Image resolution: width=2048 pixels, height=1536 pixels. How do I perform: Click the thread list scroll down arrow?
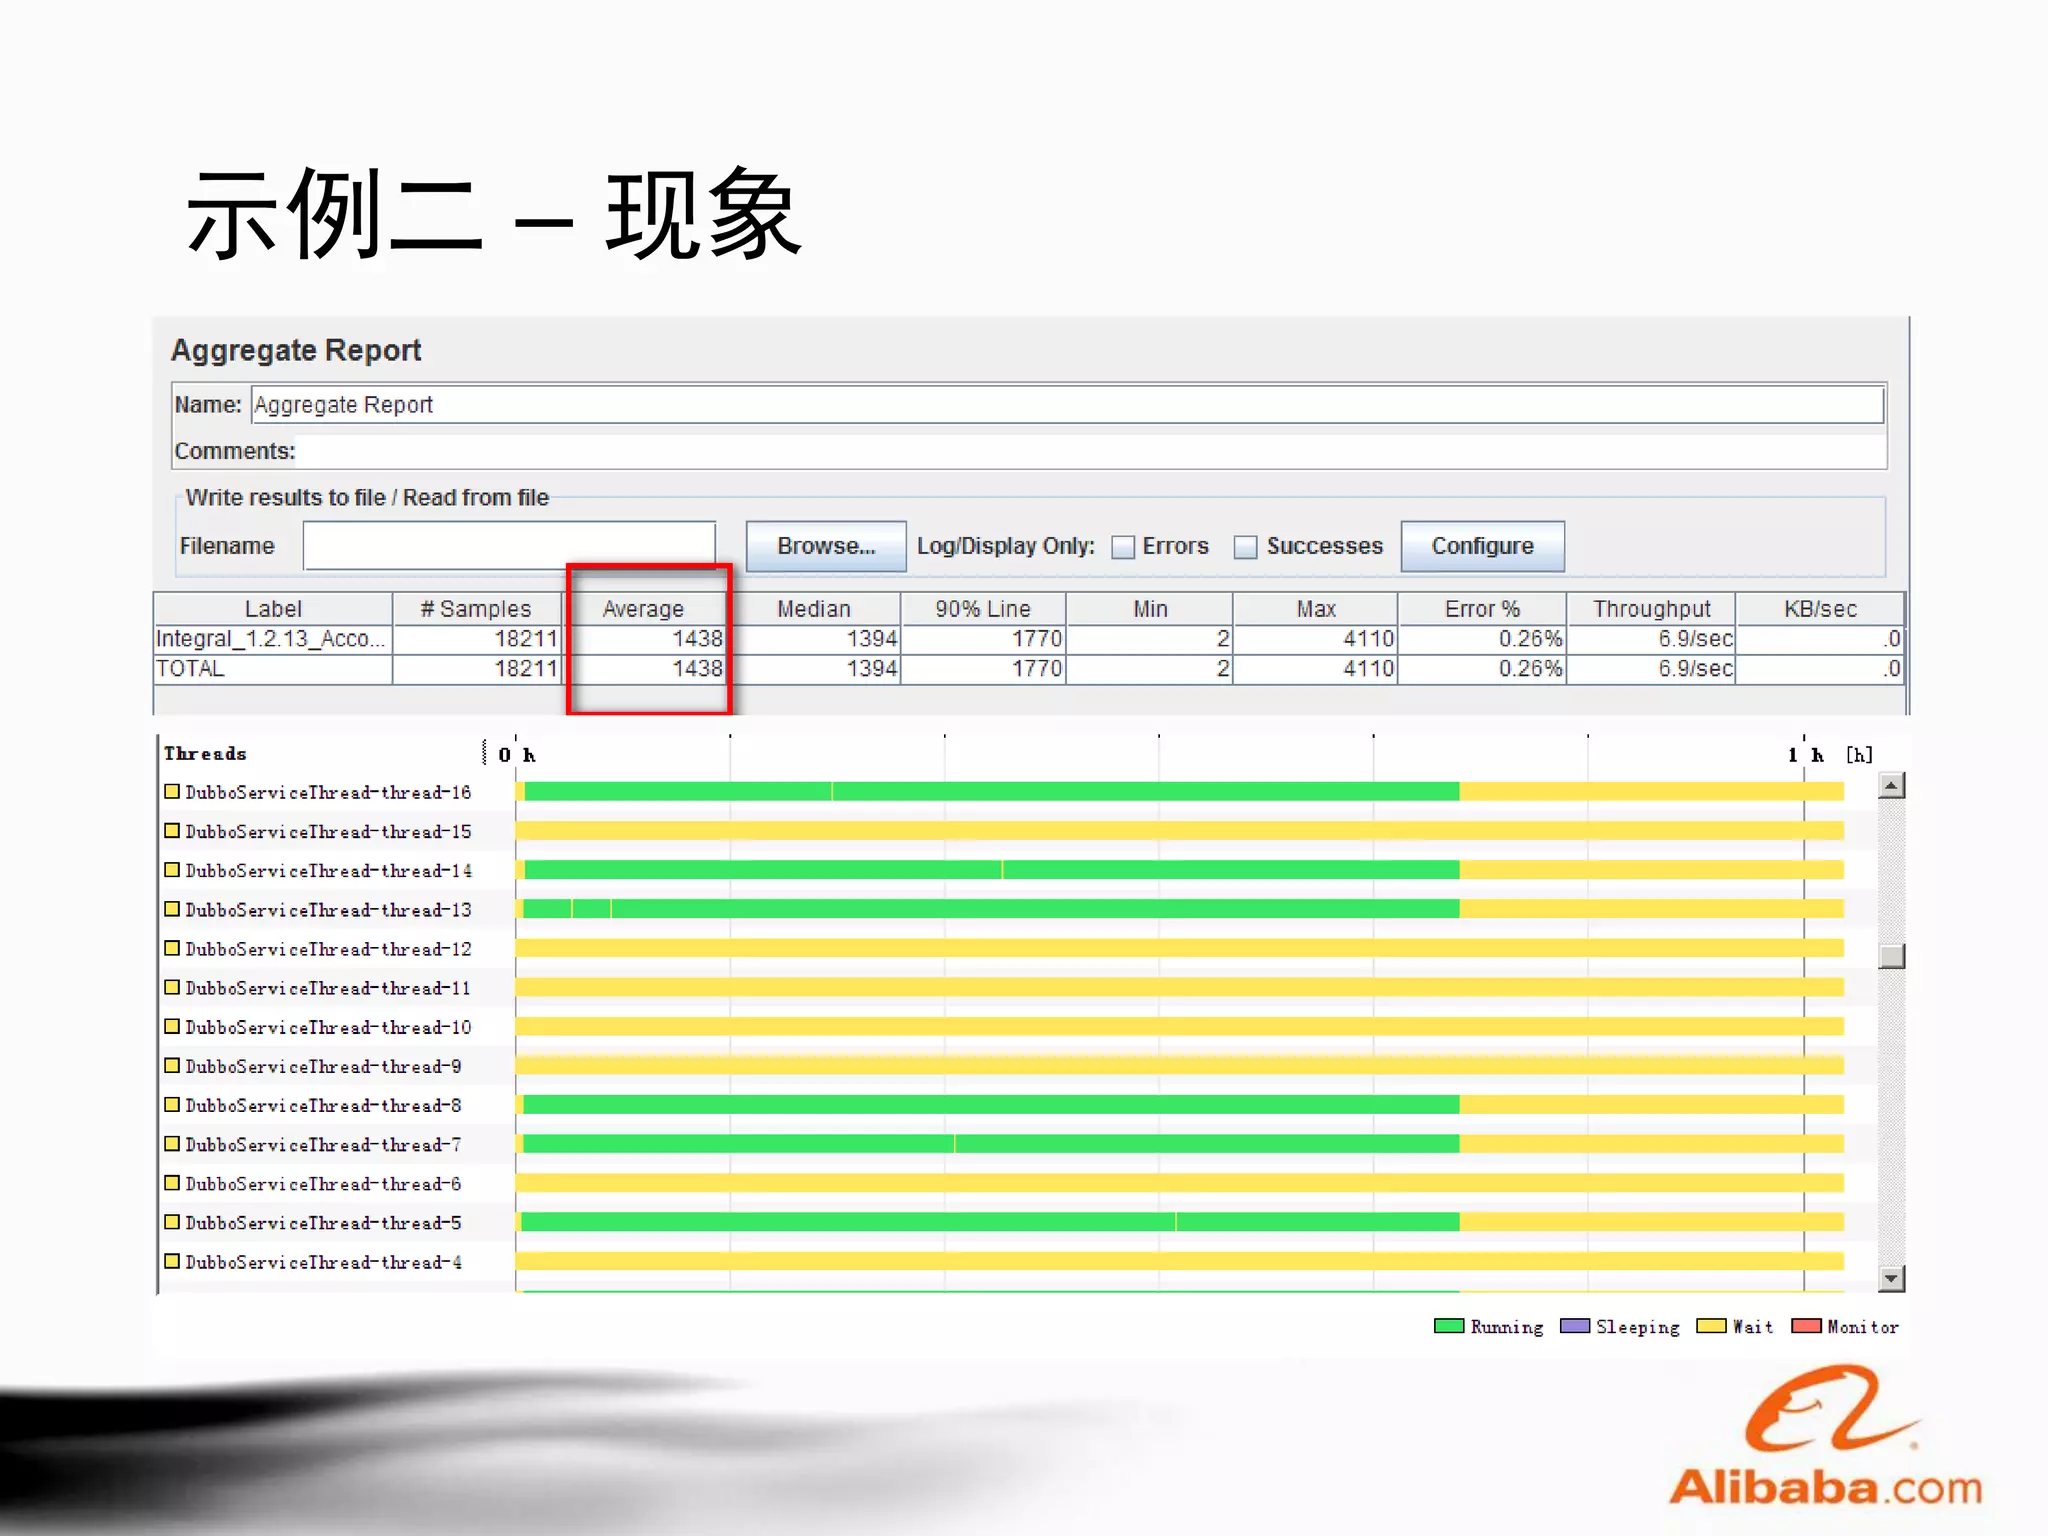tap(1891, 1278)
